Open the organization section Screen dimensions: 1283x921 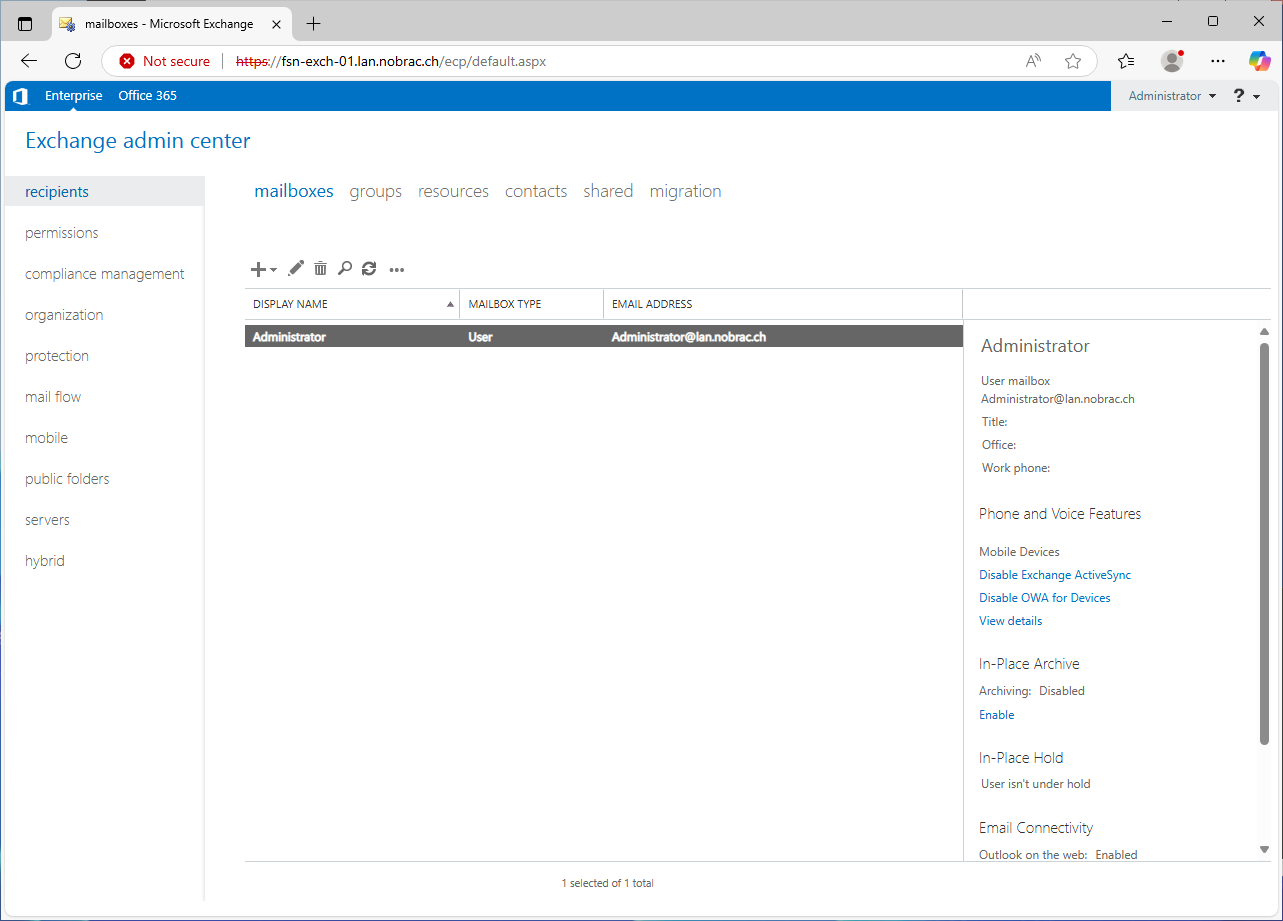64,315
